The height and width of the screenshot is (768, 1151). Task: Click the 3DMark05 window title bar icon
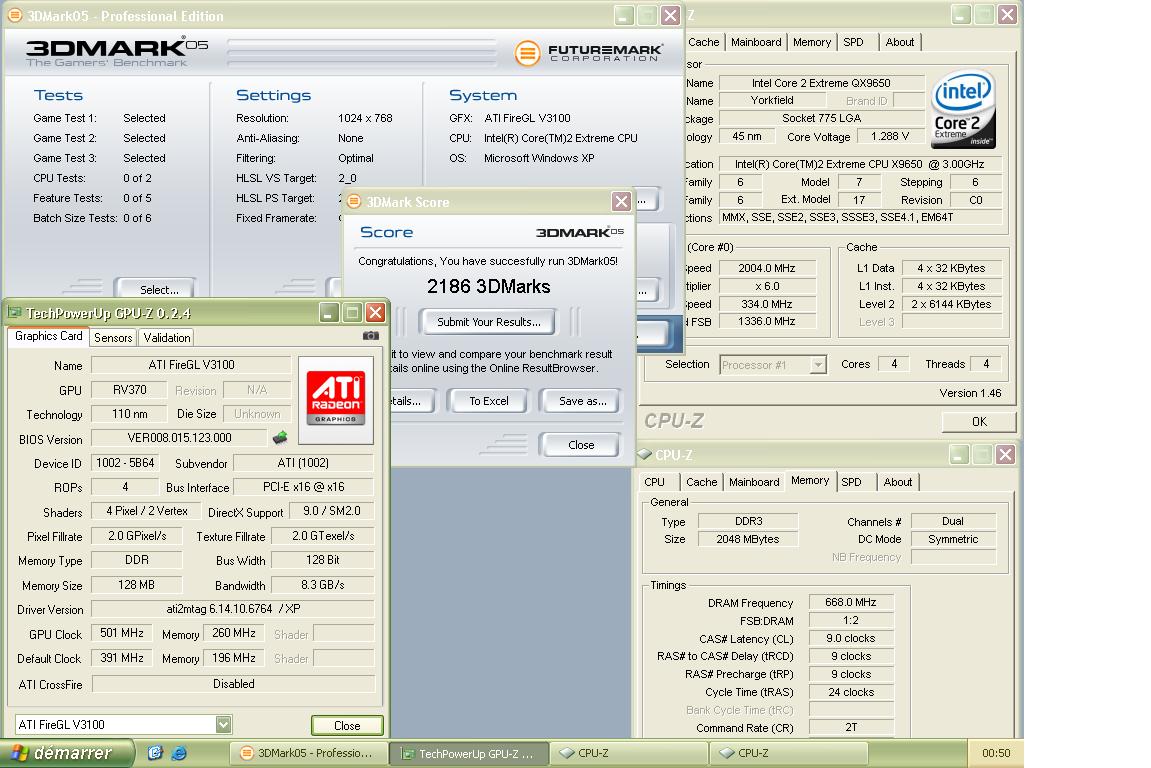[x=14, y=15]
